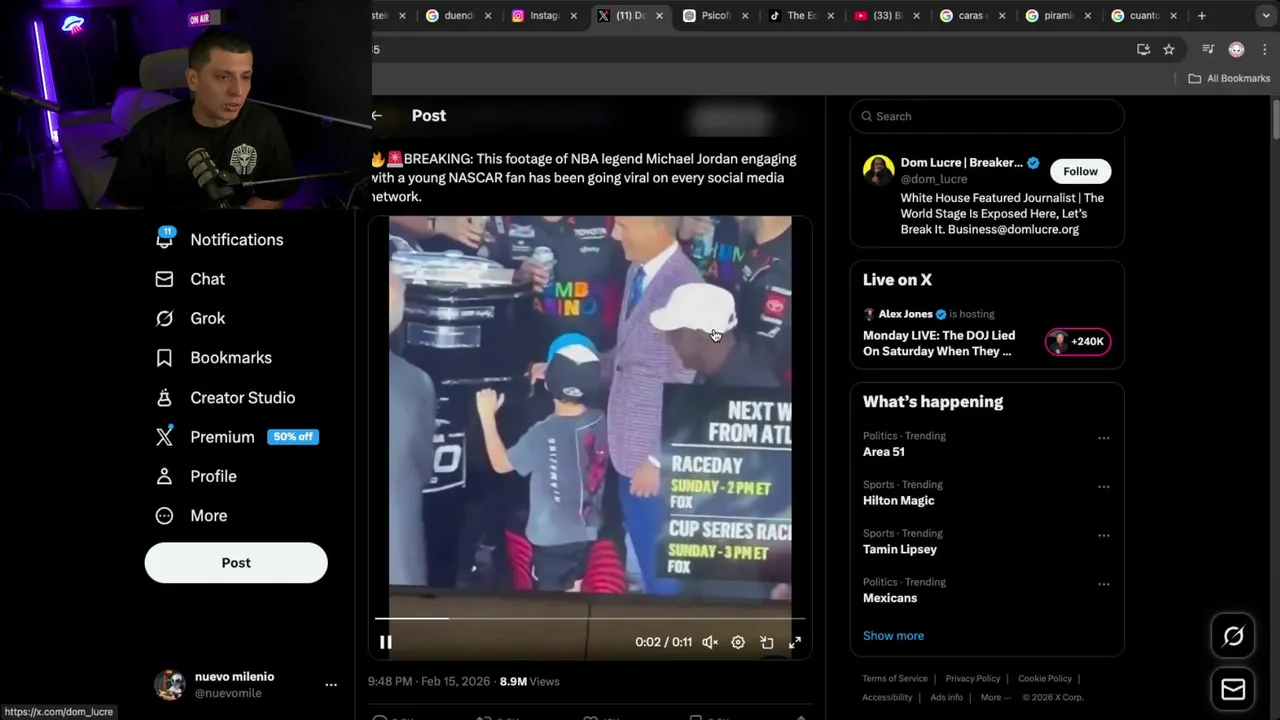The height and width of the screenshot is (720, 1280).
Task: Click the search field on X
Action: [987, 116]
